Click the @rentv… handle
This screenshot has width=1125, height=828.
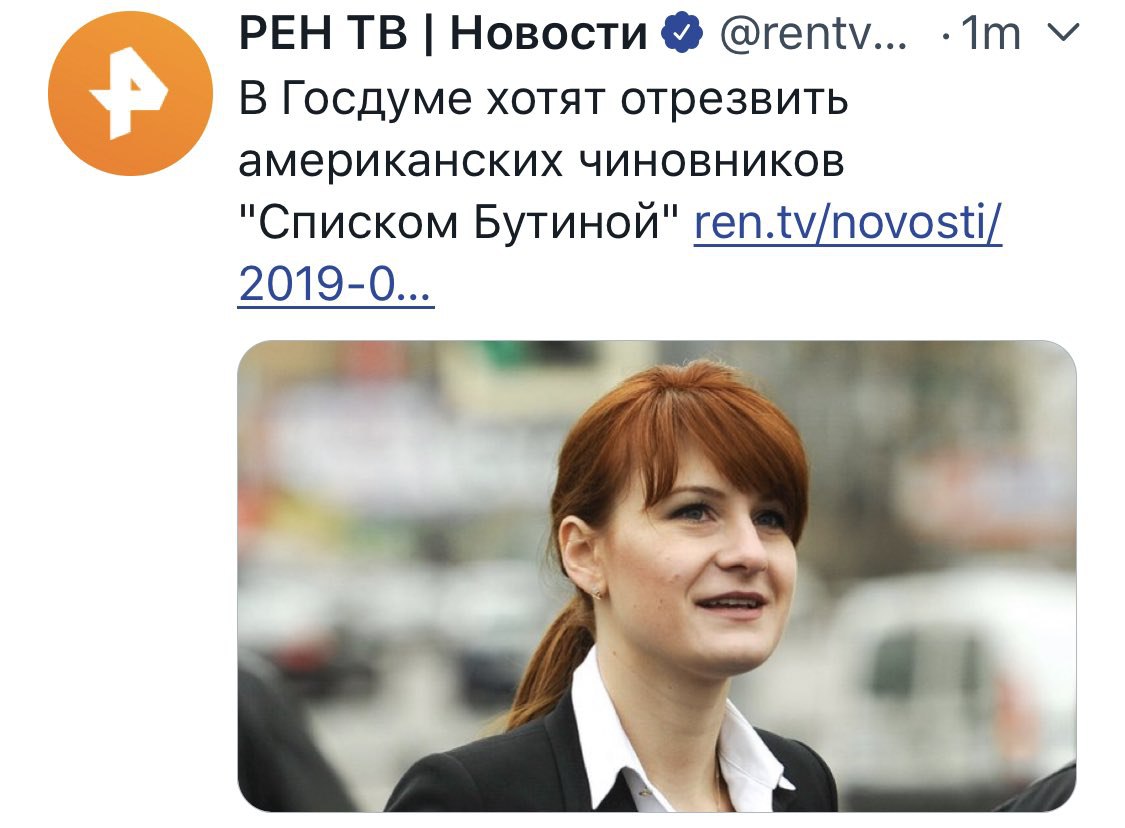click(813, 33)
